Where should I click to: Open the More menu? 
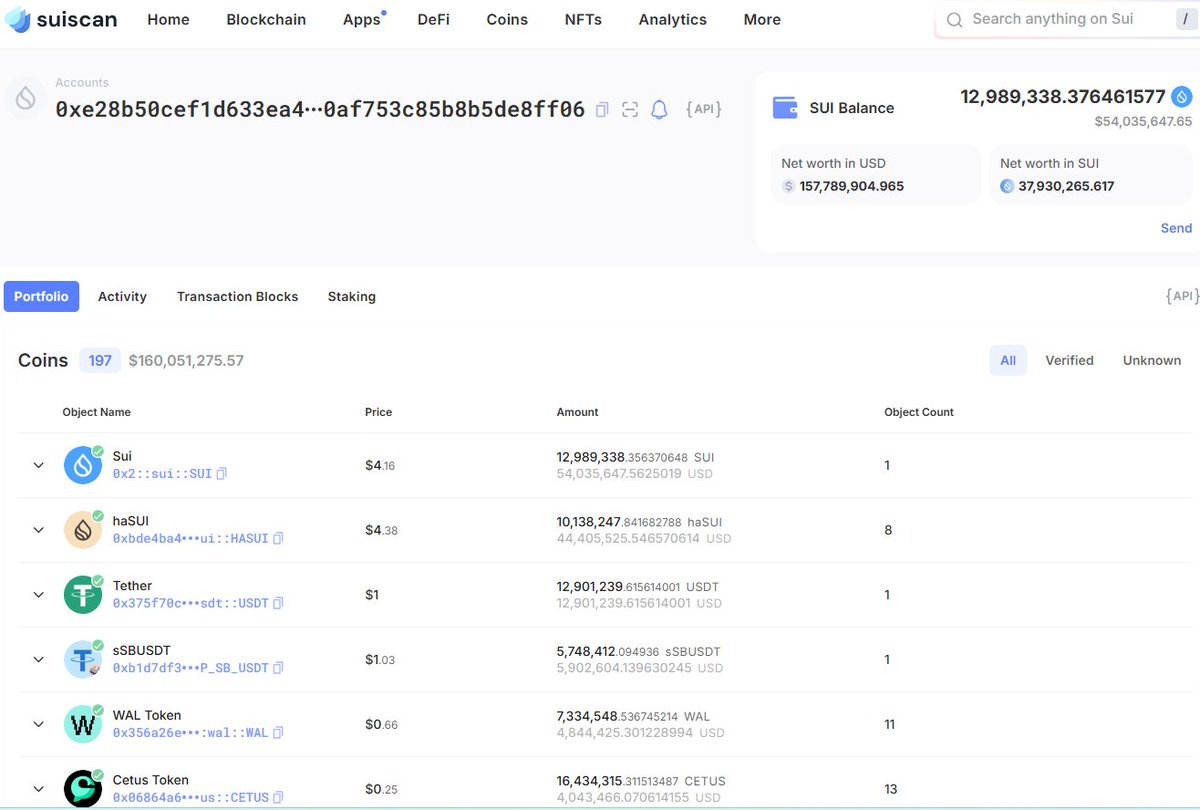(762, 19)
